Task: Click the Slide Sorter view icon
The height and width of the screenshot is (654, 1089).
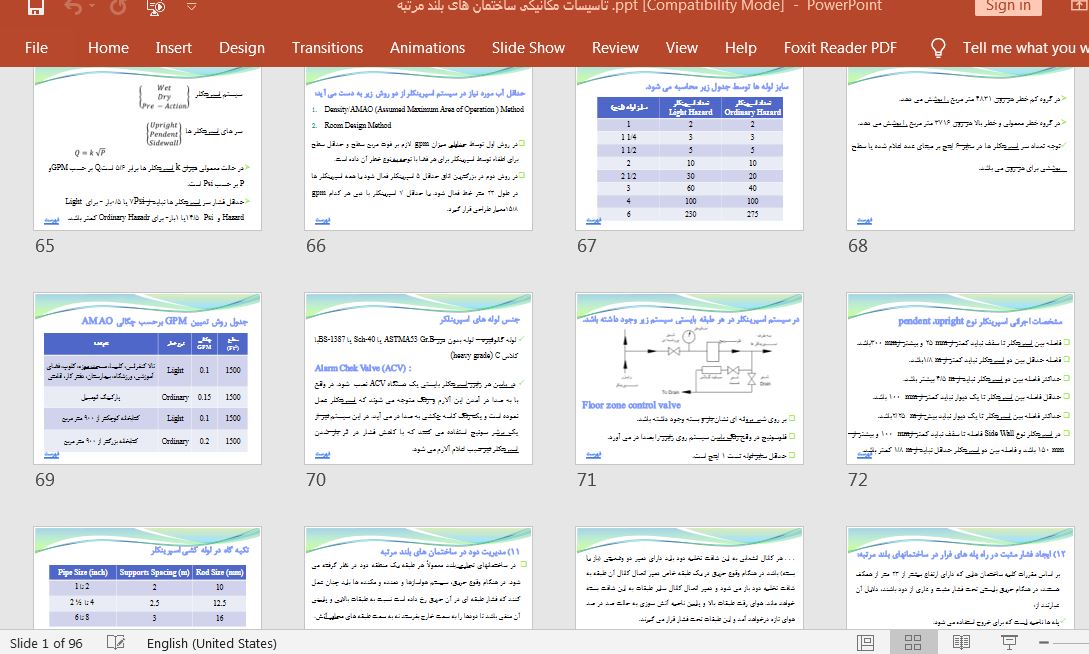Action: click(913, 643)
